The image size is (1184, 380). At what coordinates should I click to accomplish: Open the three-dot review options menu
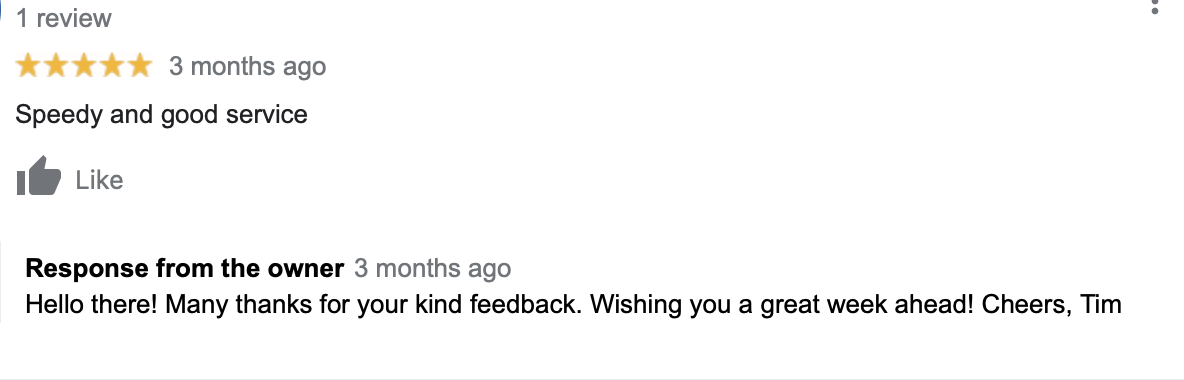(1154, 7)
